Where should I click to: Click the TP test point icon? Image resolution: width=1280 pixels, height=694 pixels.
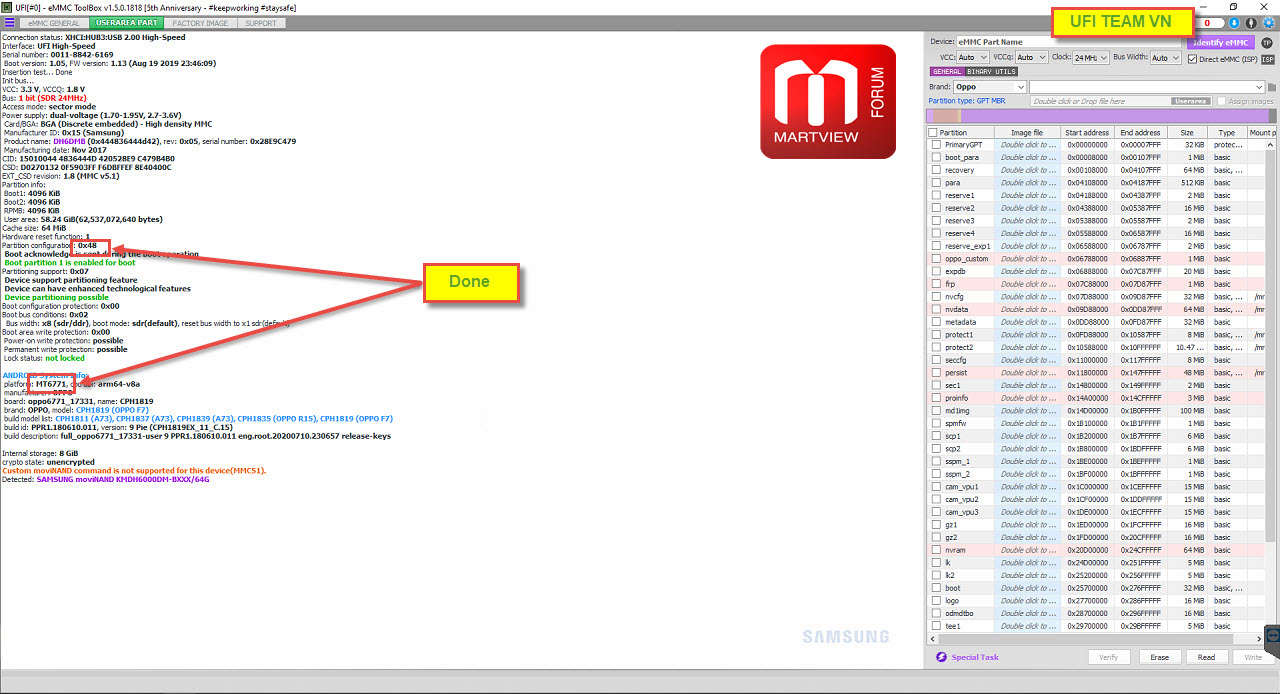[x=1266, y=42]
